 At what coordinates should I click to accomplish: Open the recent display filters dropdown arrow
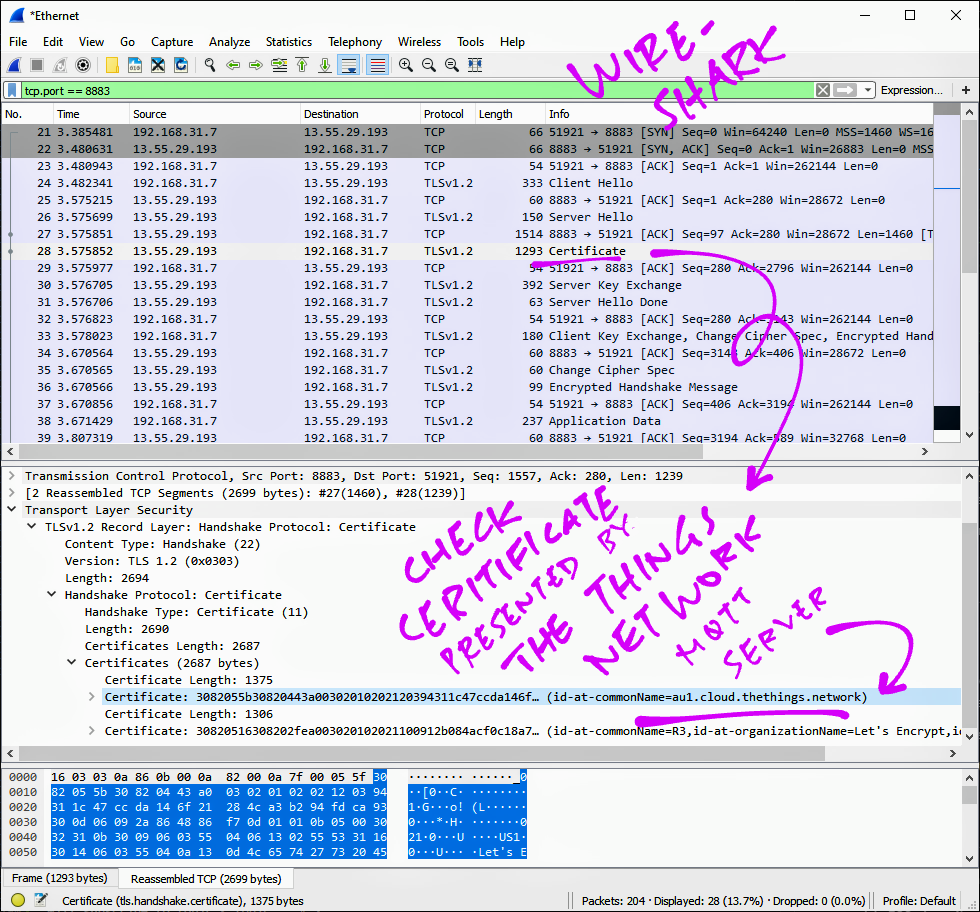click(866, 90)
